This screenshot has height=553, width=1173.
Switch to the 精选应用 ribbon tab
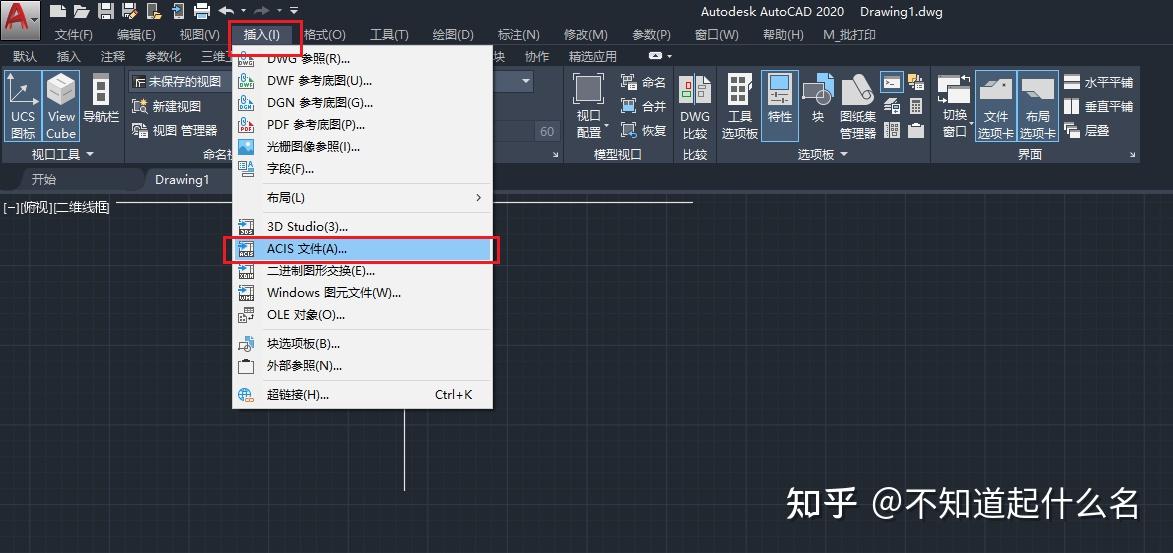pos(592,56)
